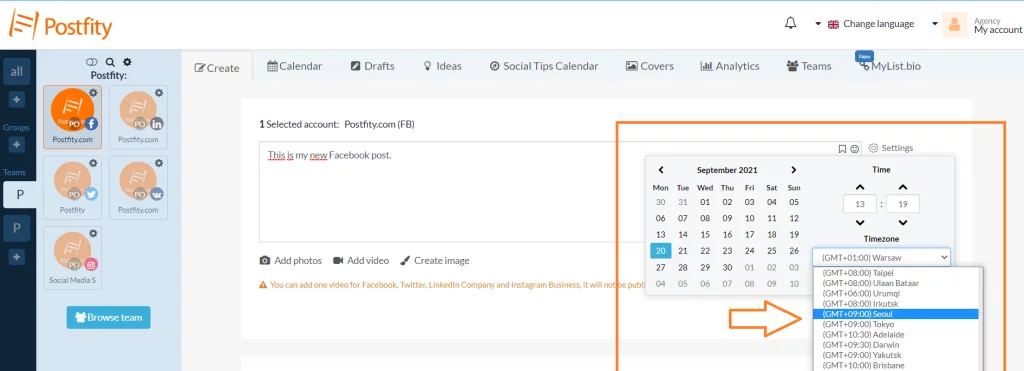
Task: Select the Postfity.com VK account
Action: coord(138,187)
